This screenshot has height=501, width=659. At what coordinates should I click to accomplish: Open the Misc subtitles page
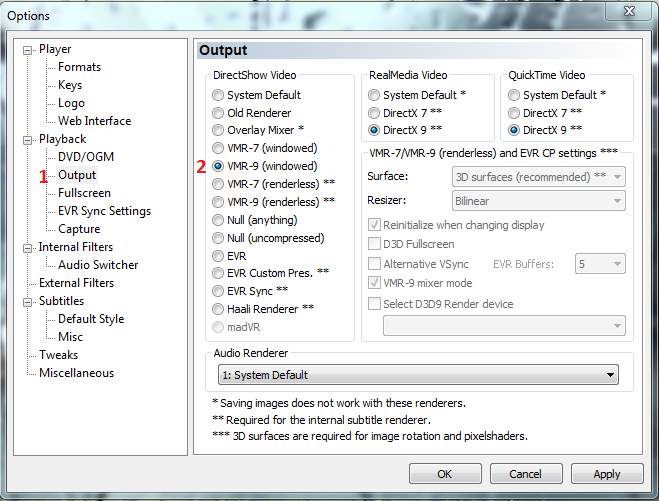click(x=70, y=337)
